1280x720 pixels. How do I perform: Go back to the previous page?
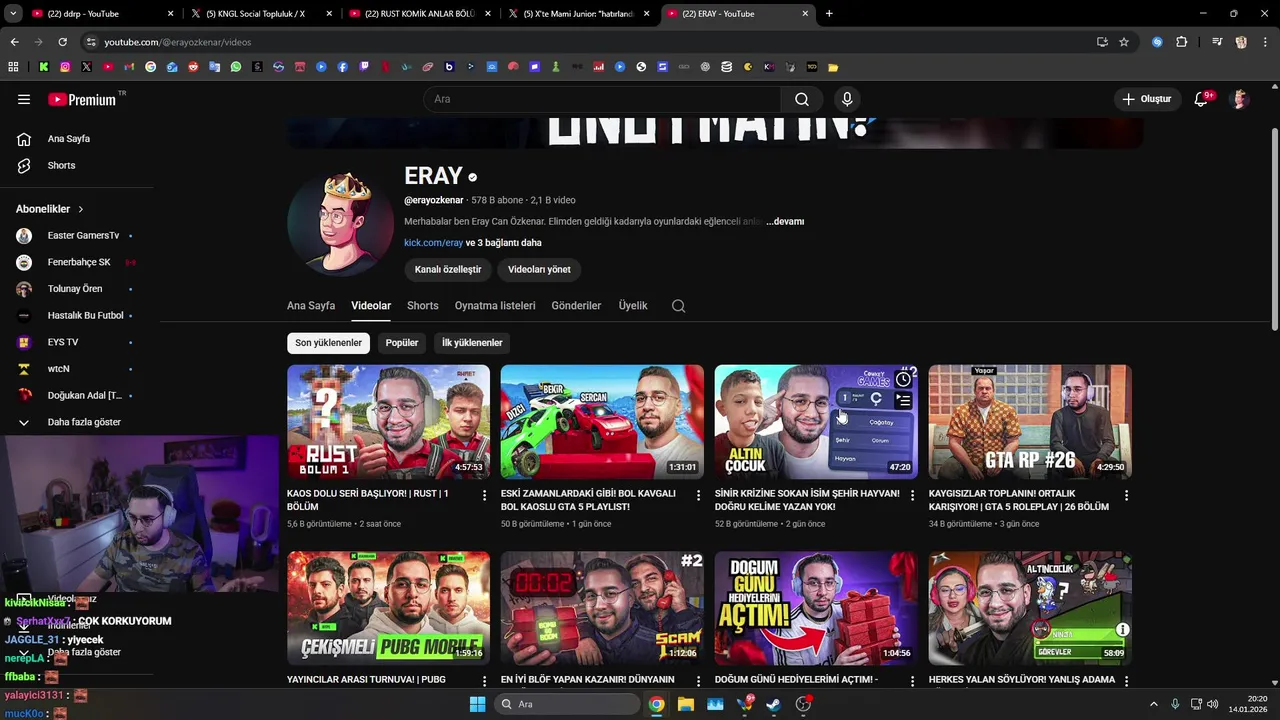pos(14,42)
